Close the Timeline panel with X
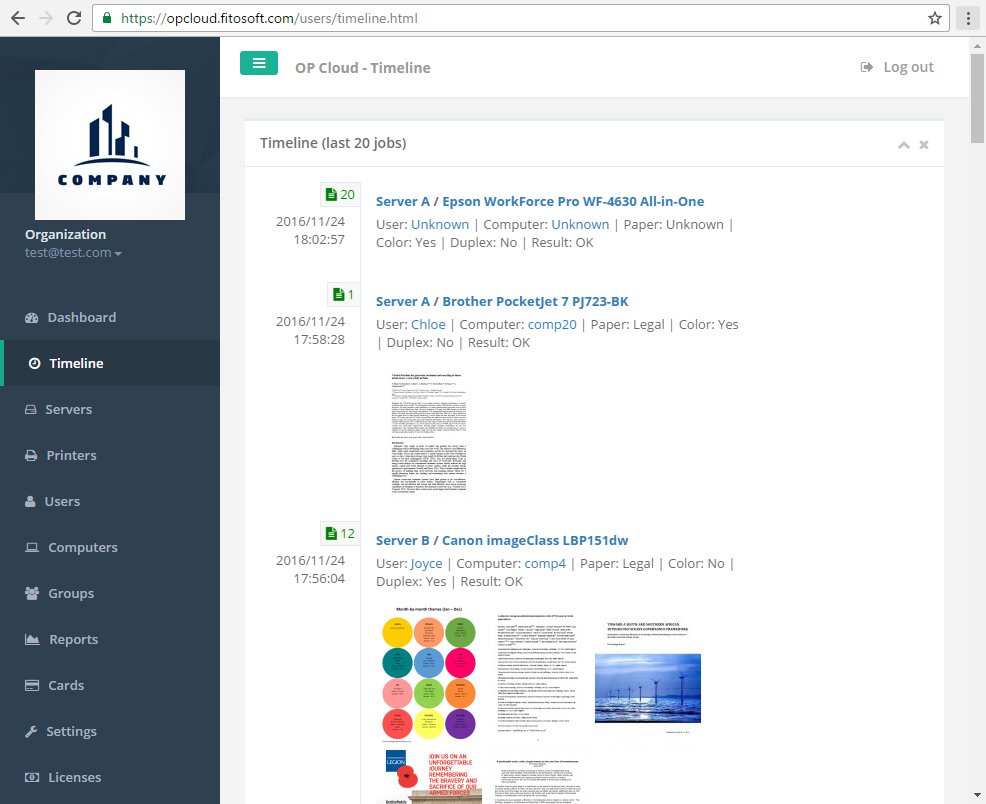Screen dimensions: 986x804 click(x=924, y=145)
